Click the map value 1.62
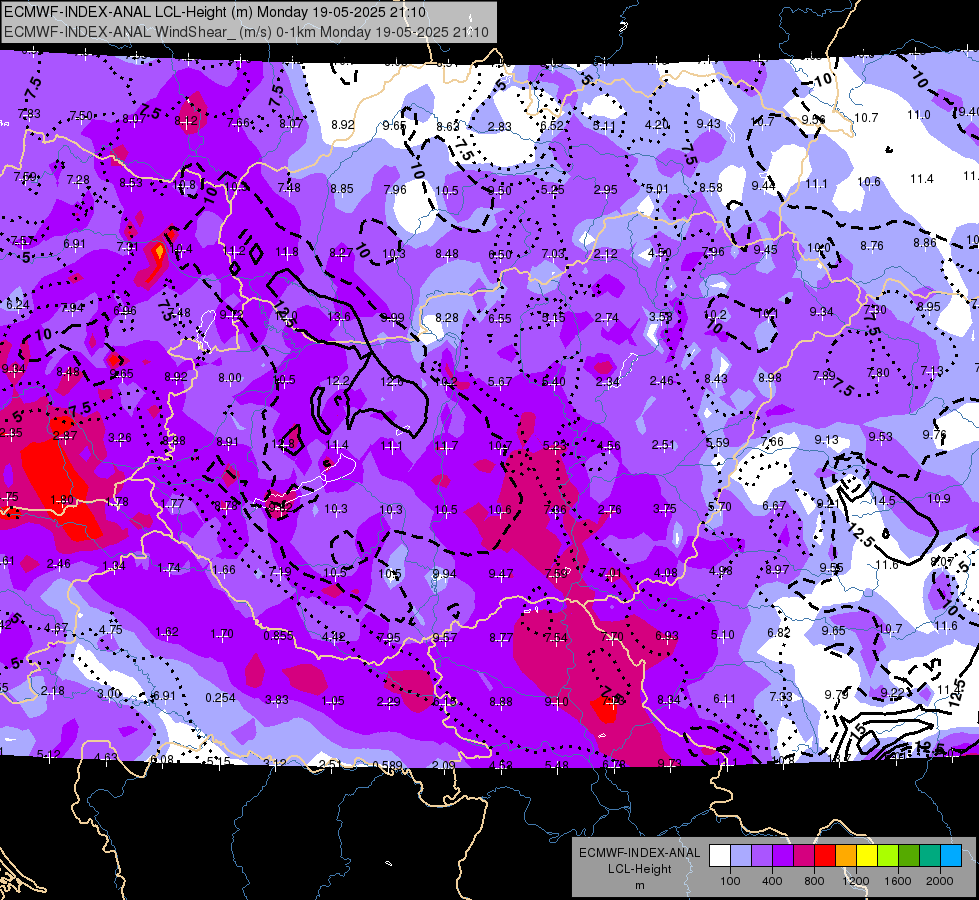This screenshot has width=979, height=900. [167, 632]
